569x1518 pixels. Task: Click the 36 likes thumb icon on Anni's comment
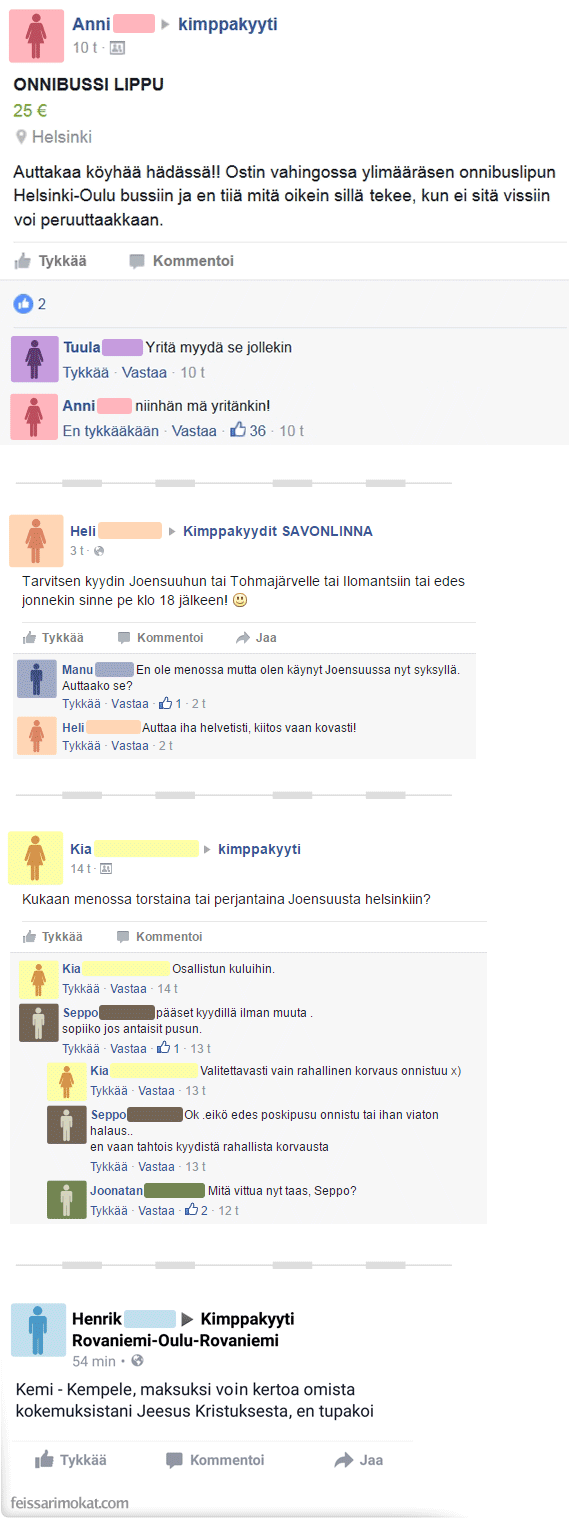click(238, 431)
